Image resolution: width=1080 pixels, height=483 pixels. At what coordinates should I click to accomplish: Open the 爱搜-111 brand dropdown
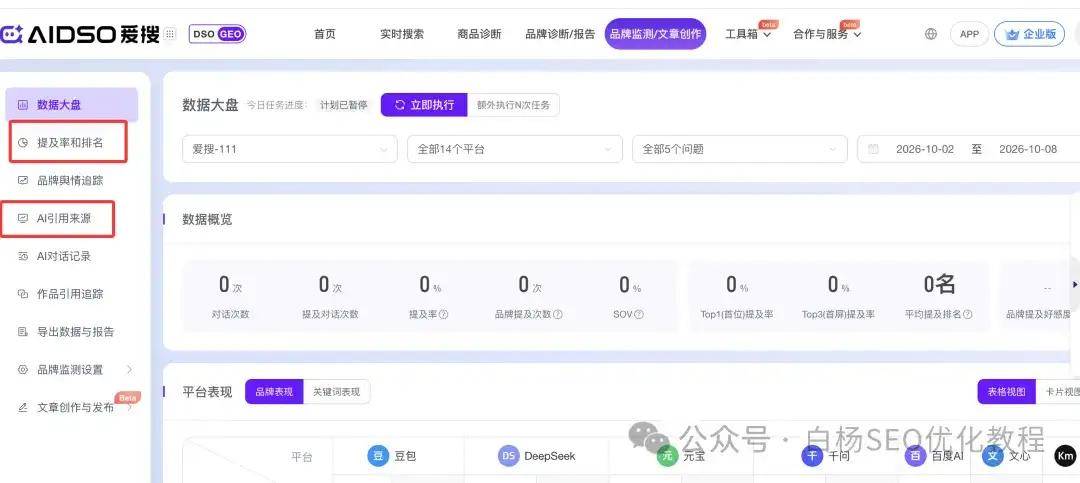point(289,149)
